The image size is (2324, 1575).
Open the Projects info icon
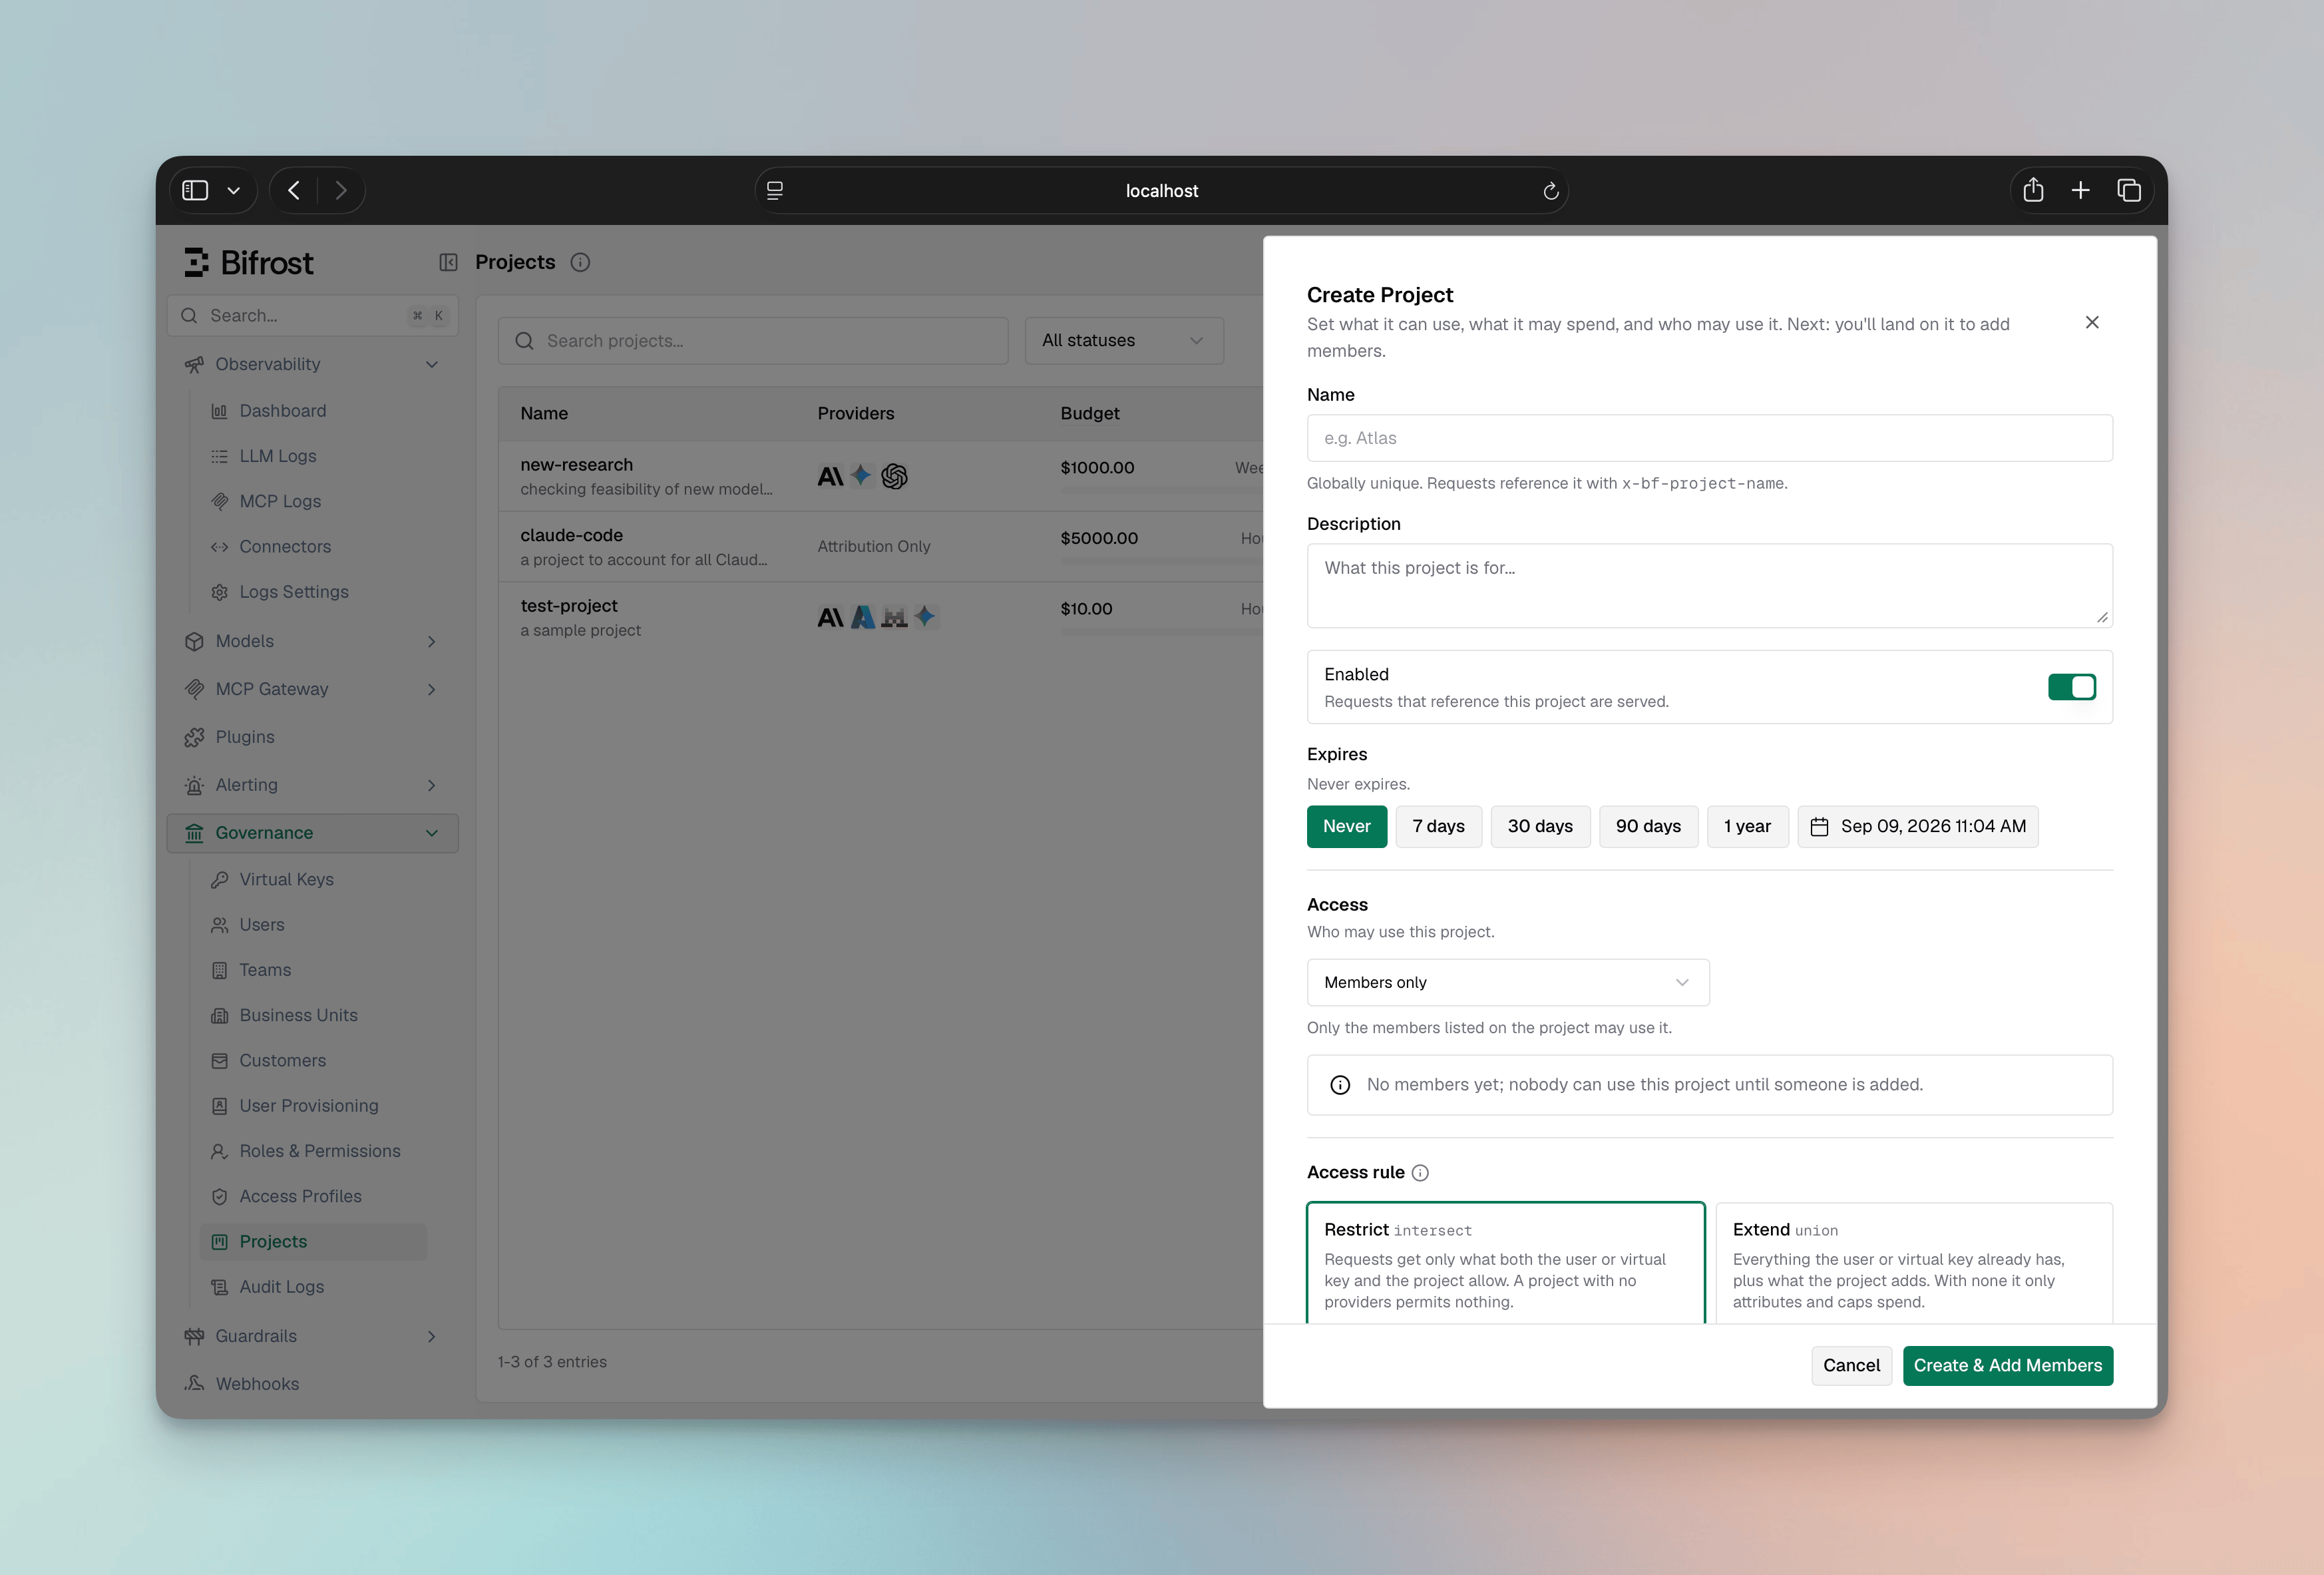point(580,262)
